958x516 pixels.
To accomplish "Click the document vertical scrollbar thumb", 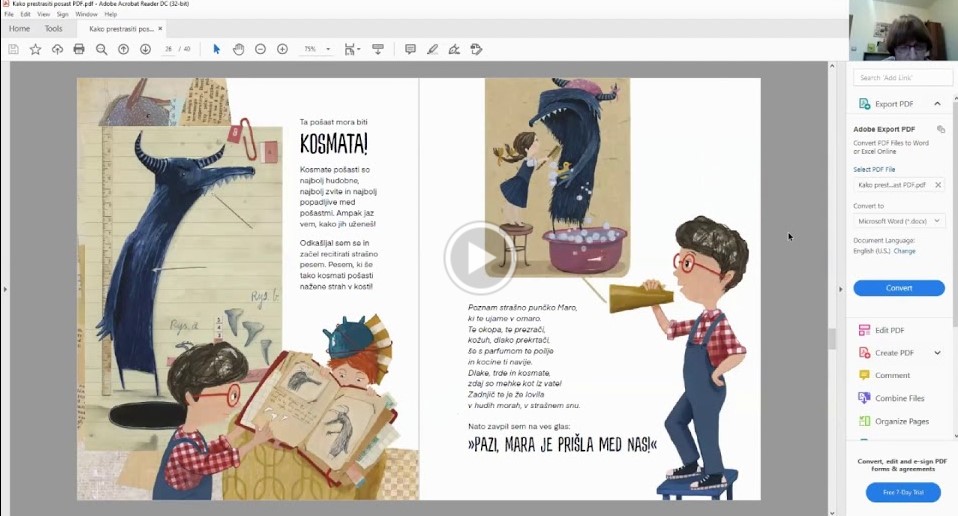I will [832, 338].
